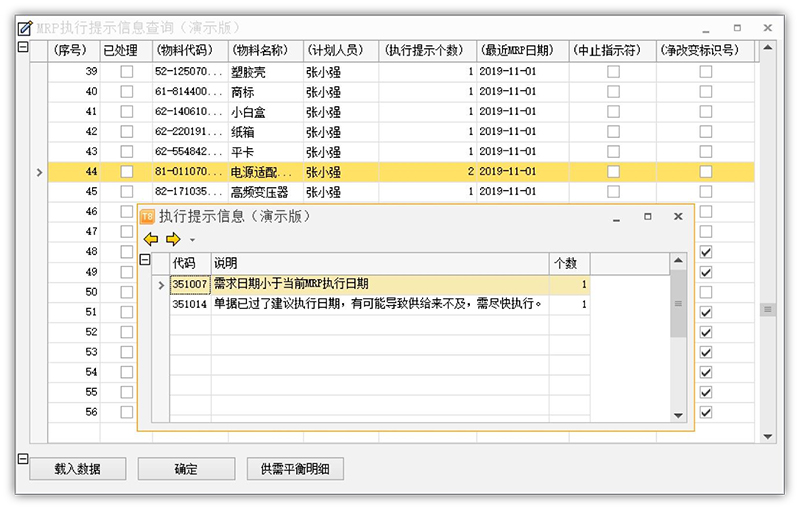800x510 pixels.
Task: Click the row indicator arrow of row 44
Action: [x=39, y=172]
